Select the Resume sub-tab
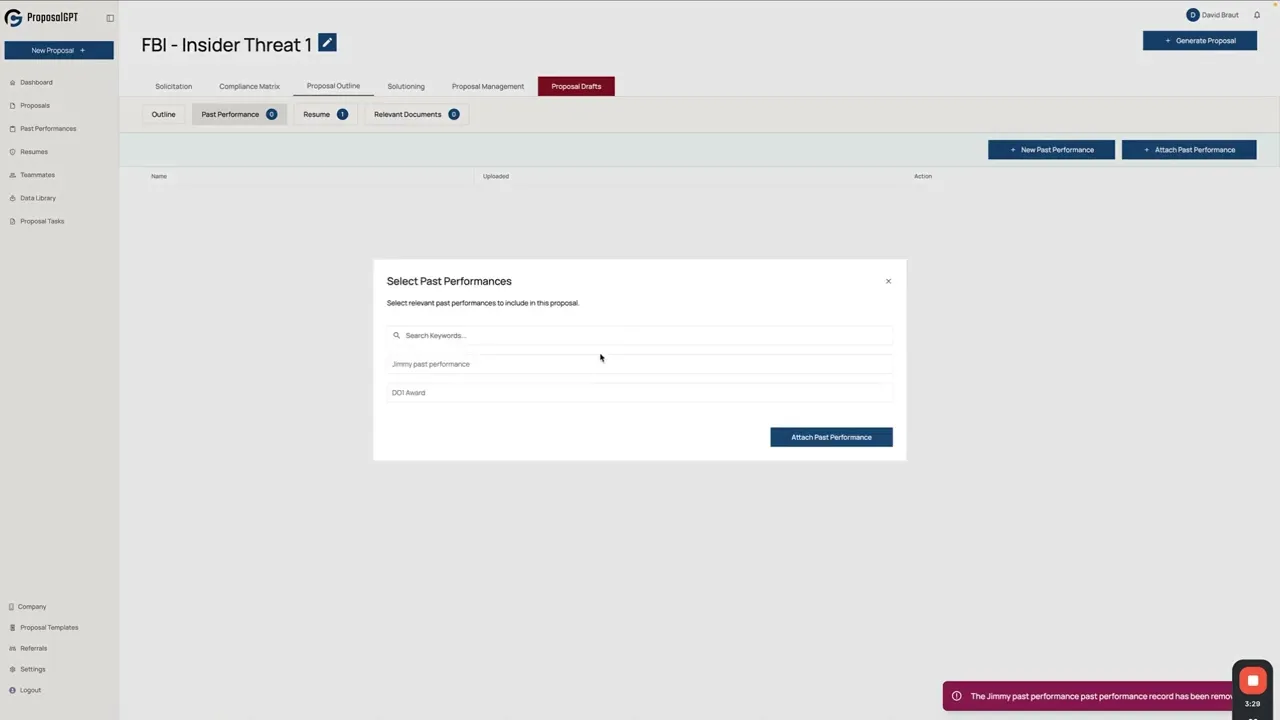Viewport: 1280px width, 720px height. (x=325, y=114)
